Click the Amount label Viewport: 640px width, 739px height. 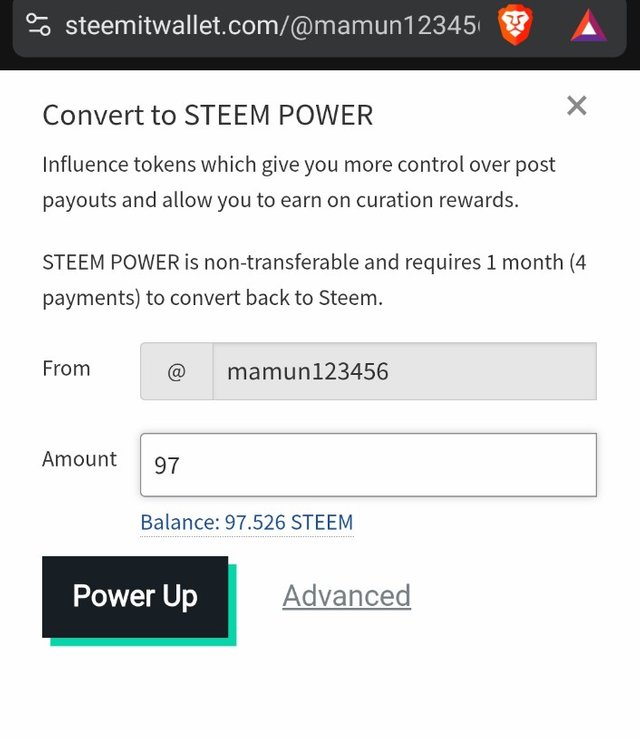click(x=79, y=459)
